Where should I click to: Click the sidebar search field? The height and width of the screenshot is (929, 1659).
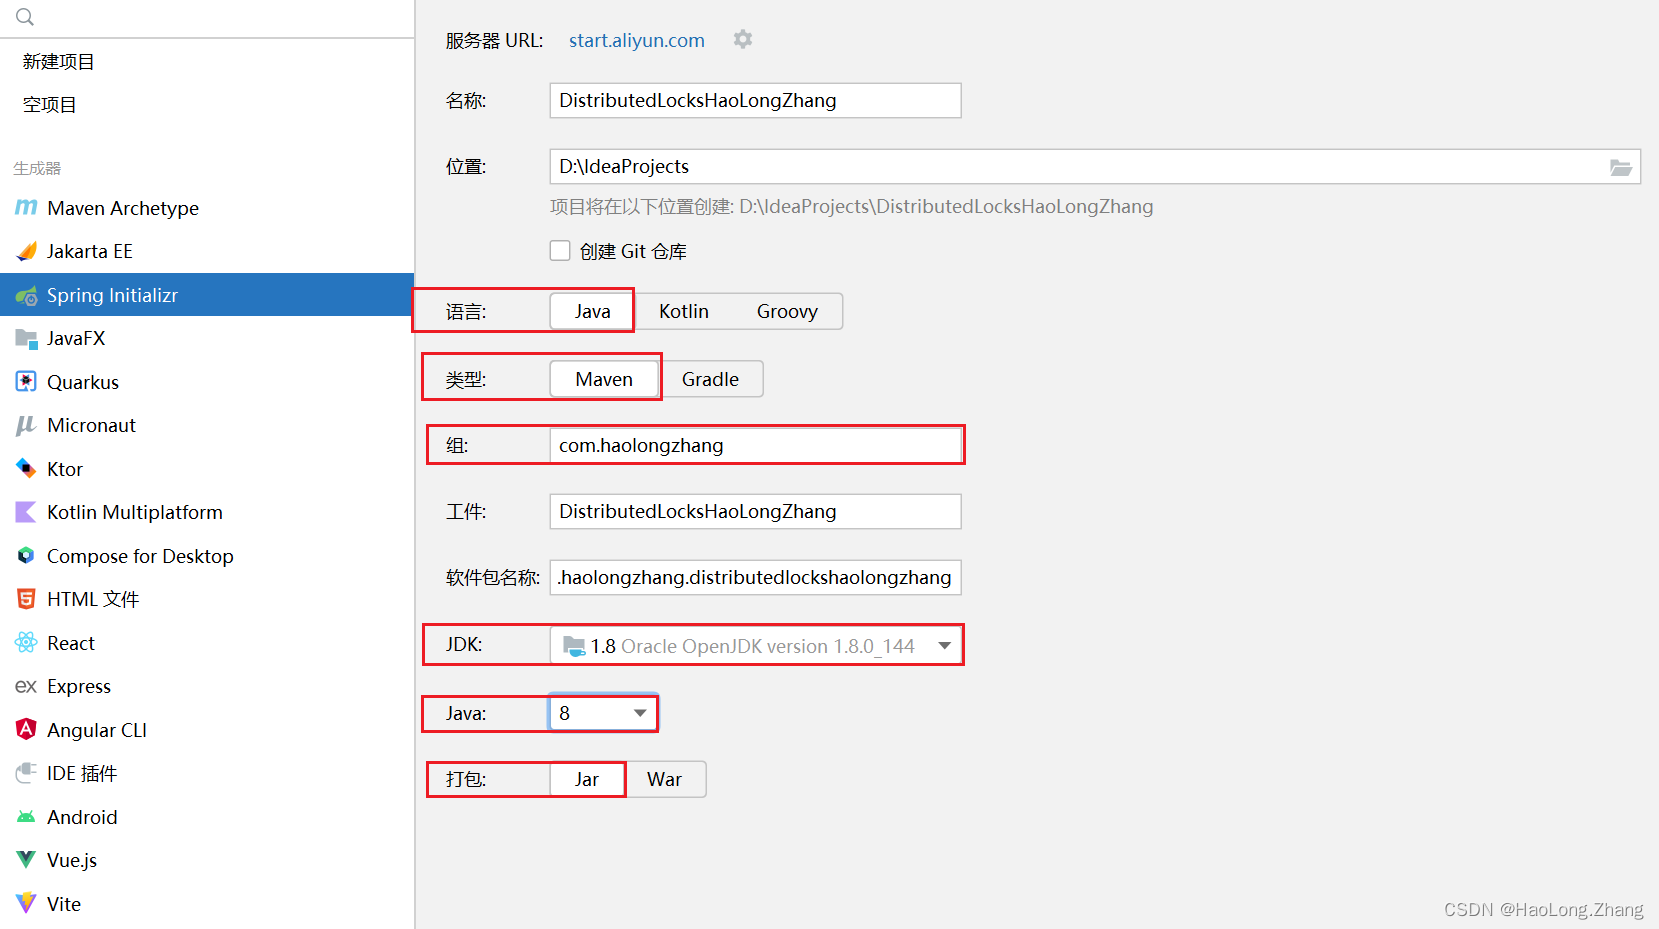pyautogui.click(x=207, y=18)
